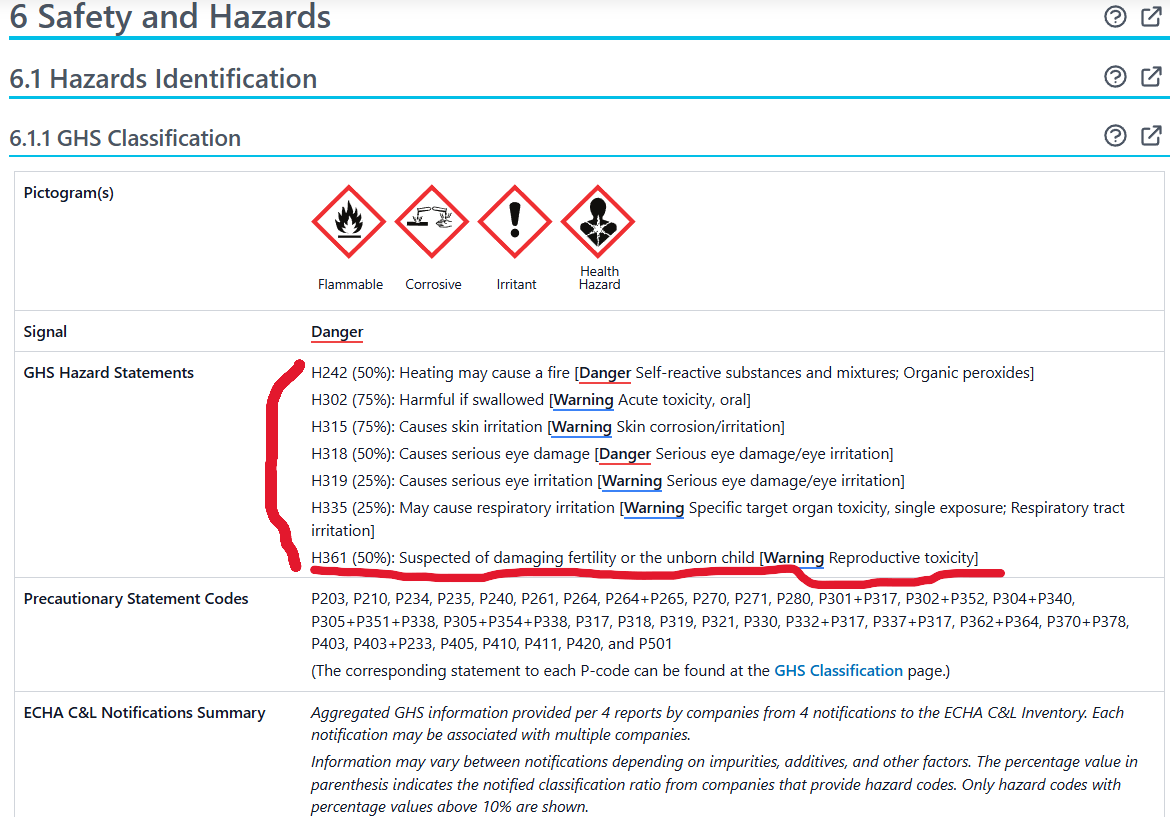
Task: Open Safety and Hazards section in new window
Action: [x=1151, y=16]
